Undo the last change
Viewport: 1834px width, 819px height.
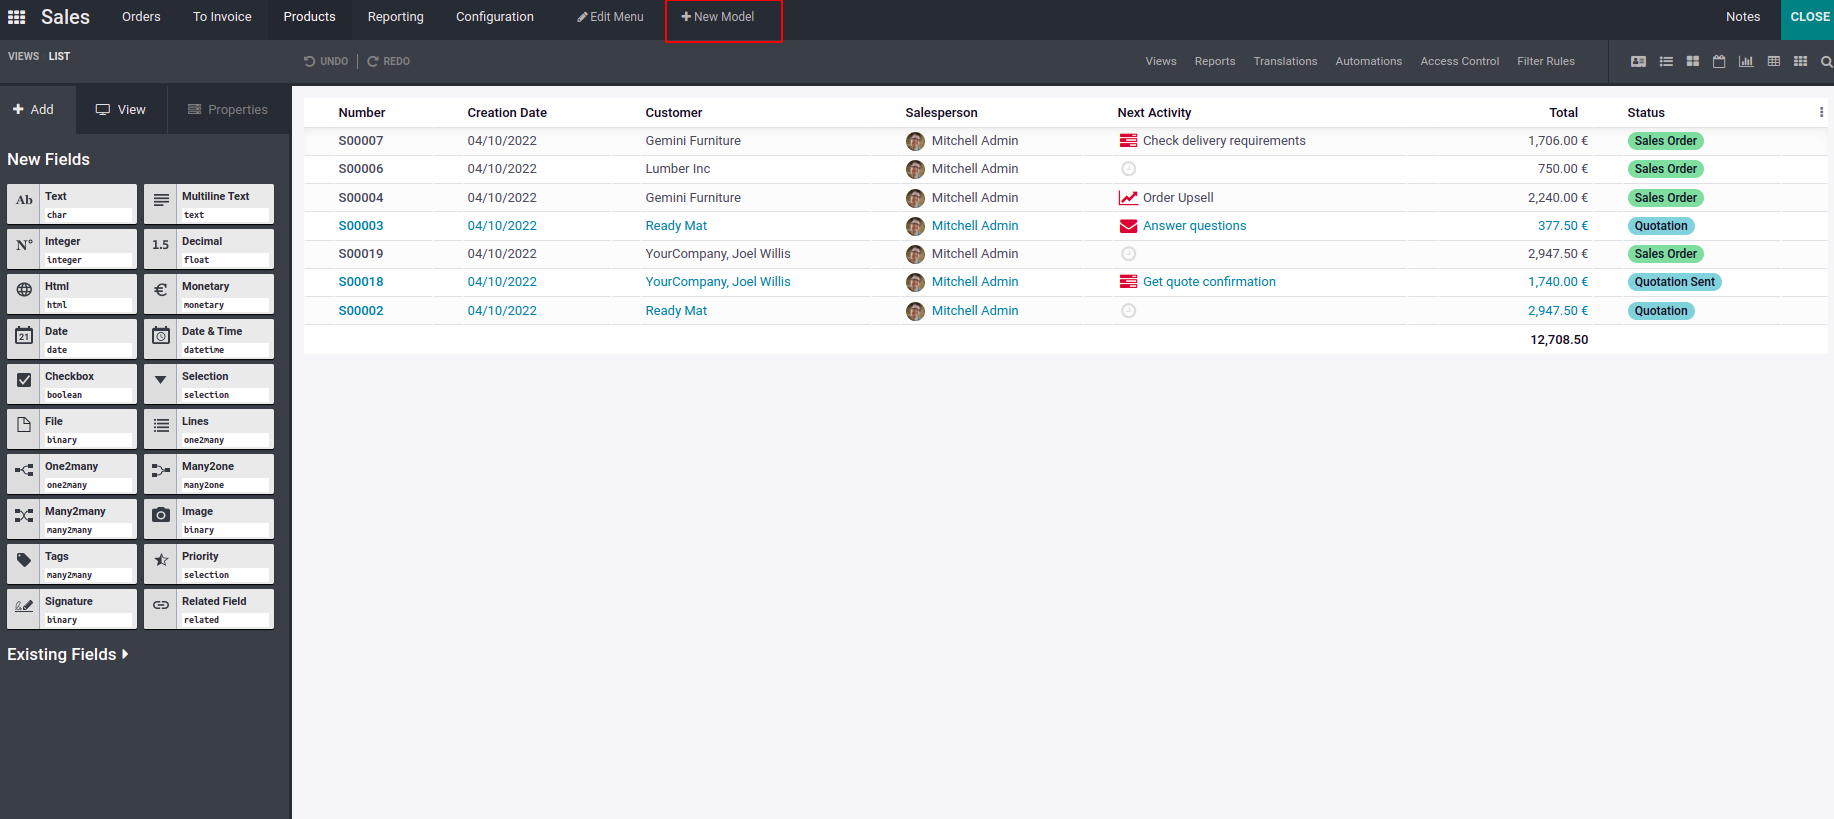326,61
